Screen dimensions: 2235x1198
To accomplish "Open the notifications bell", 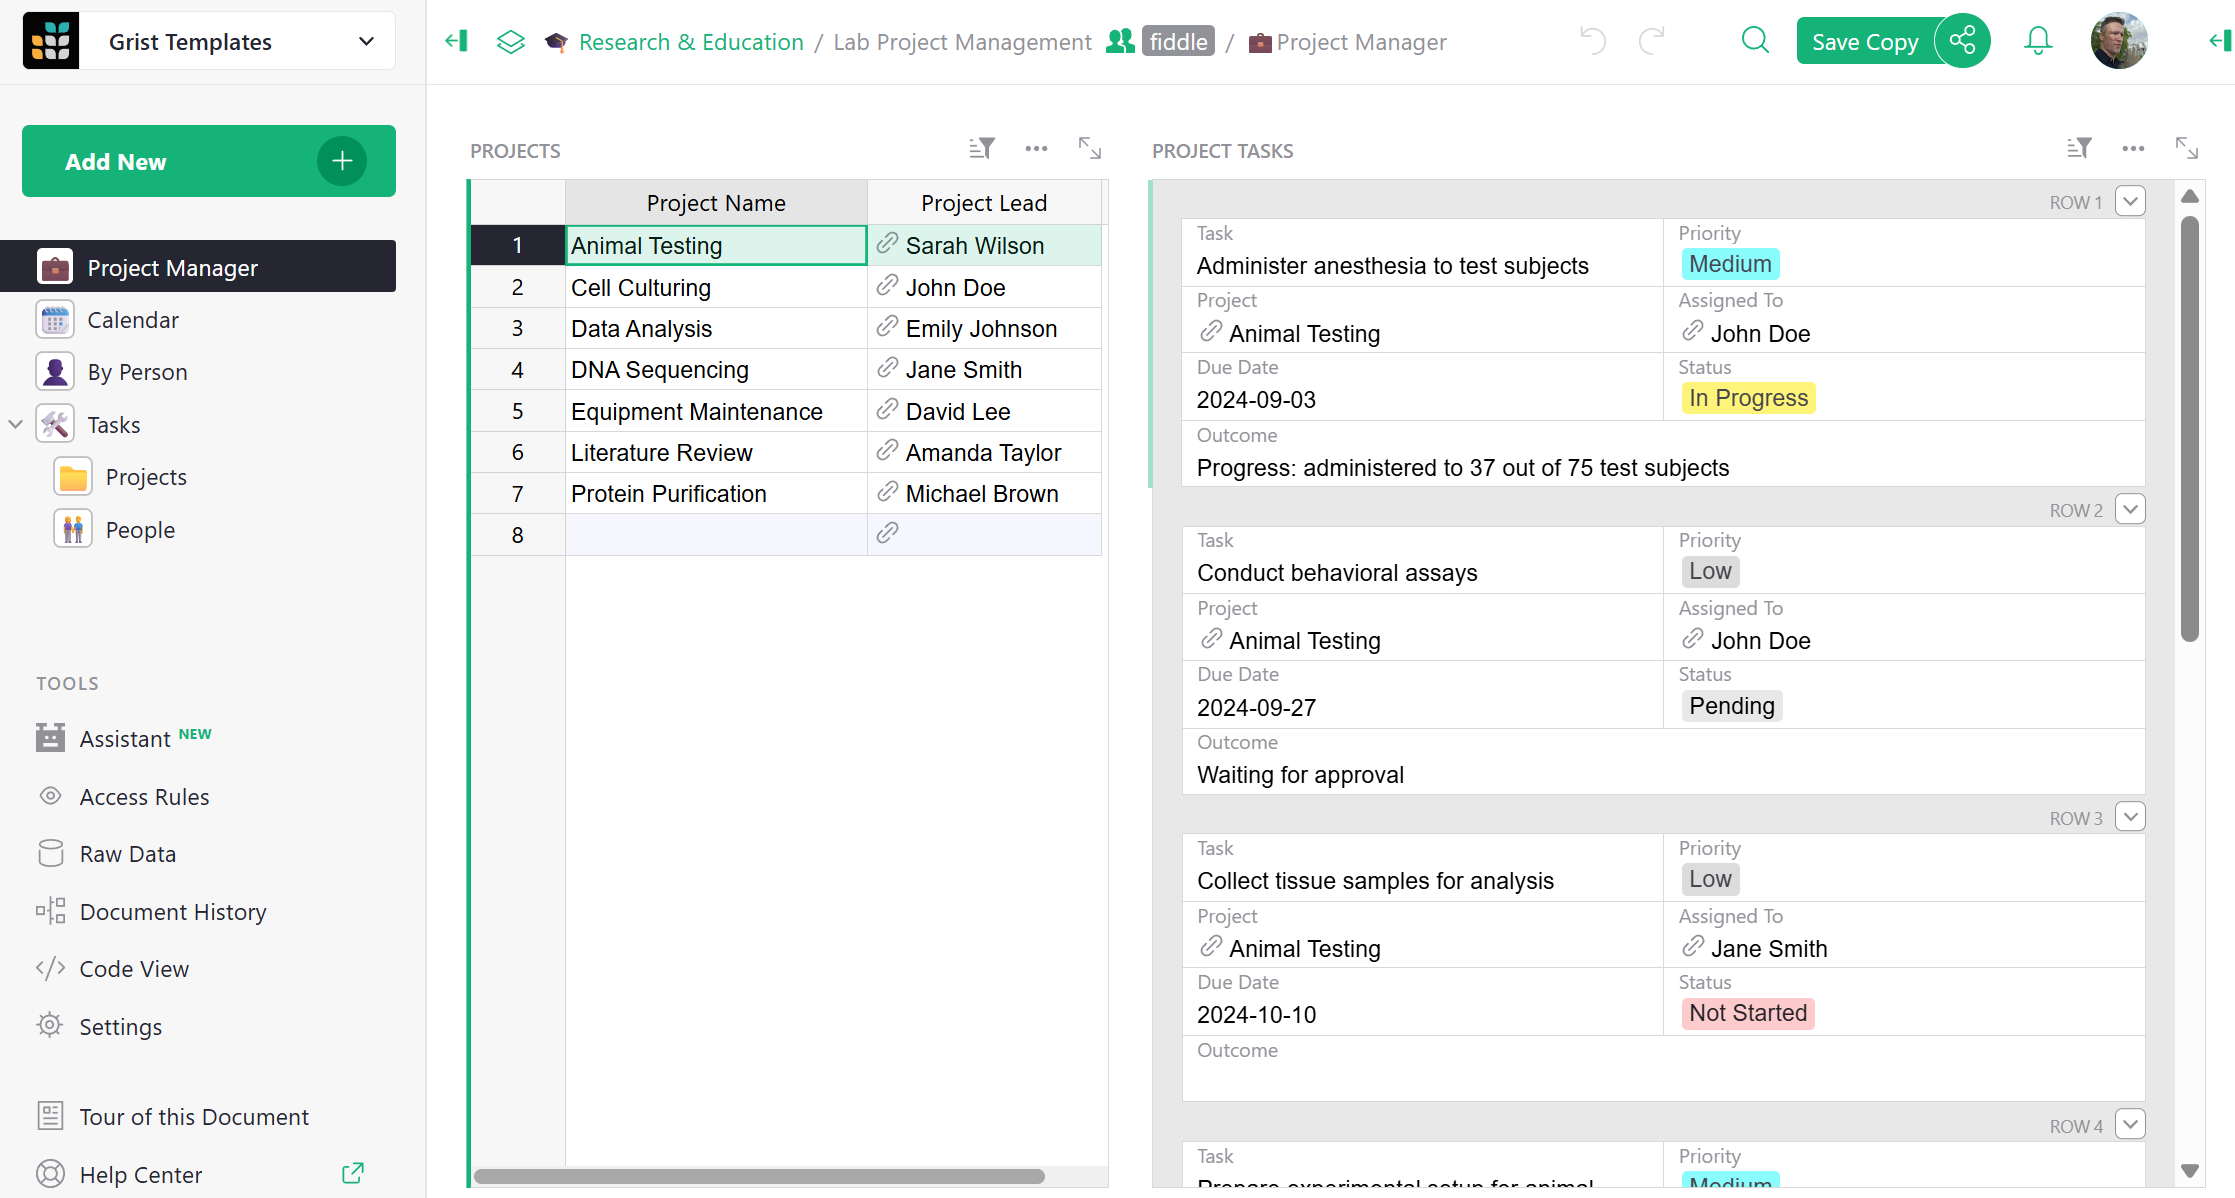I will point(2037,41).
